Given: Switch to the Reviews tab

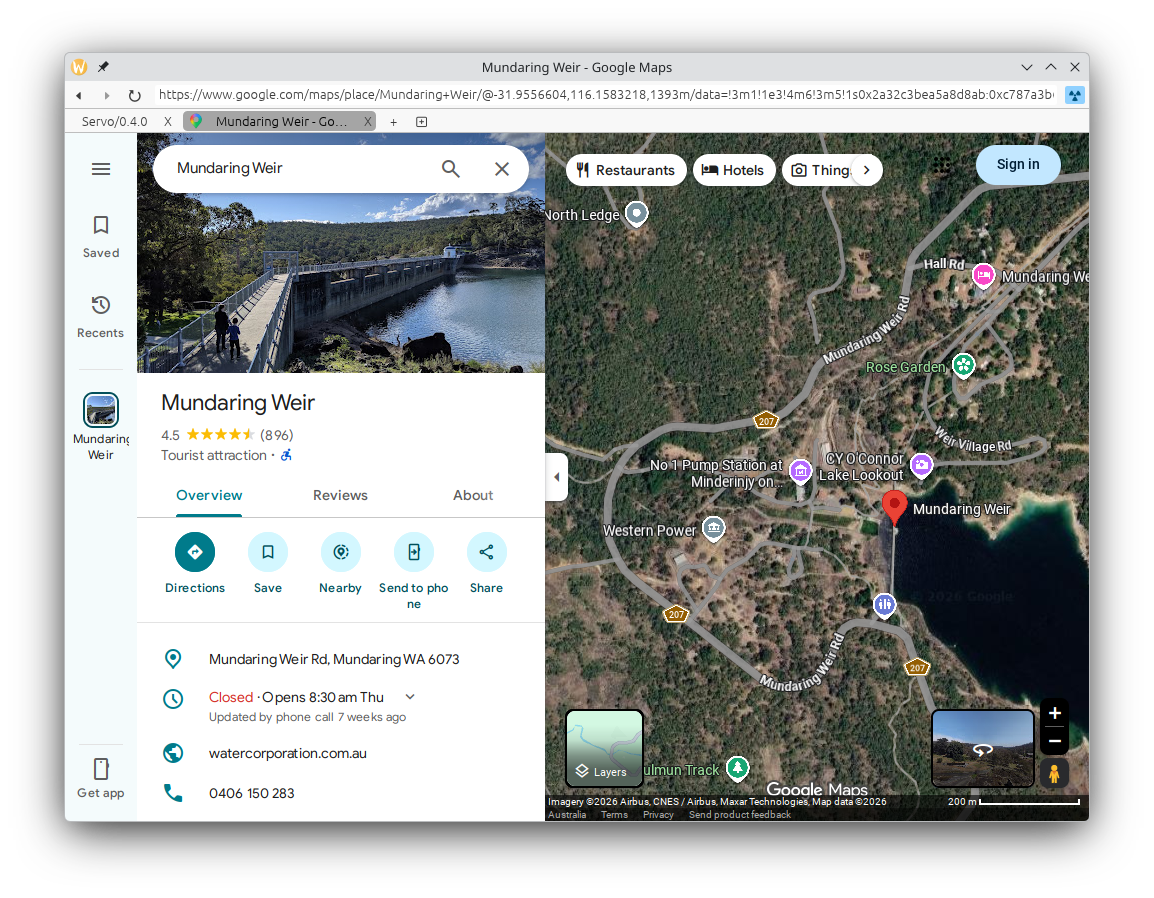Looking at the screenshot, I should click(x=340, y=495).
